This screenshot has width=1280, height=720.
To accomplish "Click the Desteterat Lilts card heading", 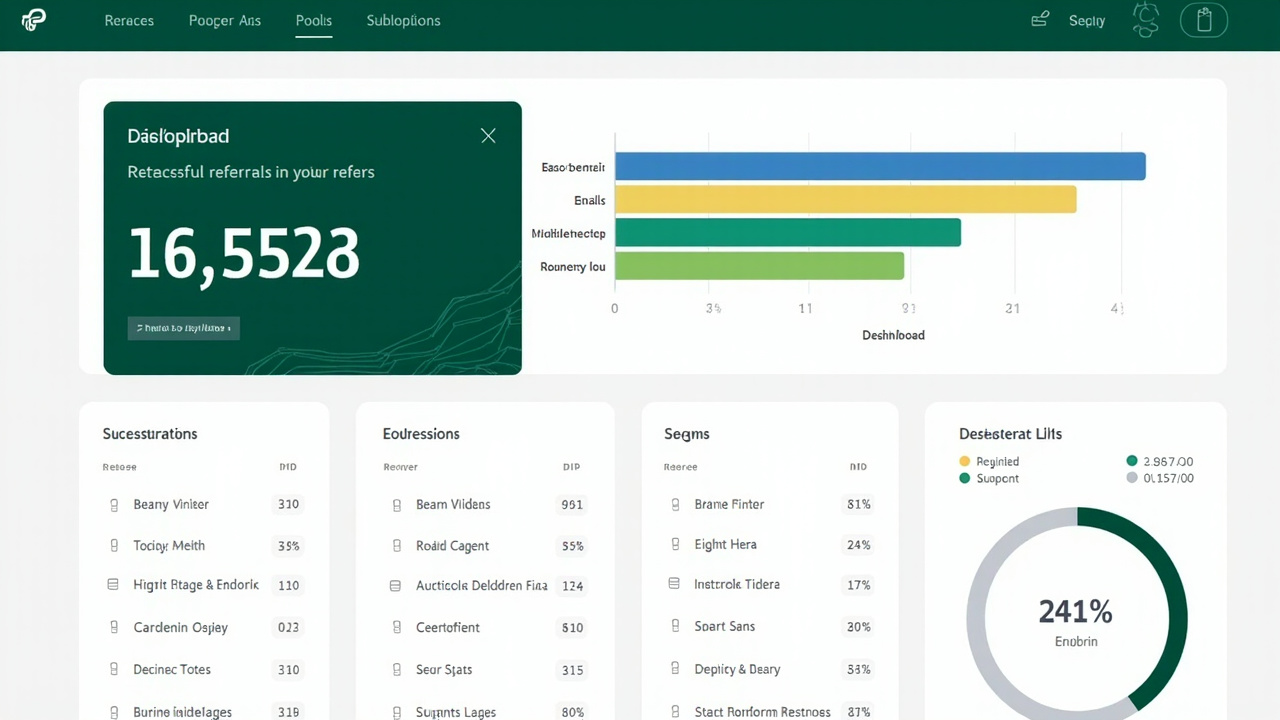I will pos(1010,434).
